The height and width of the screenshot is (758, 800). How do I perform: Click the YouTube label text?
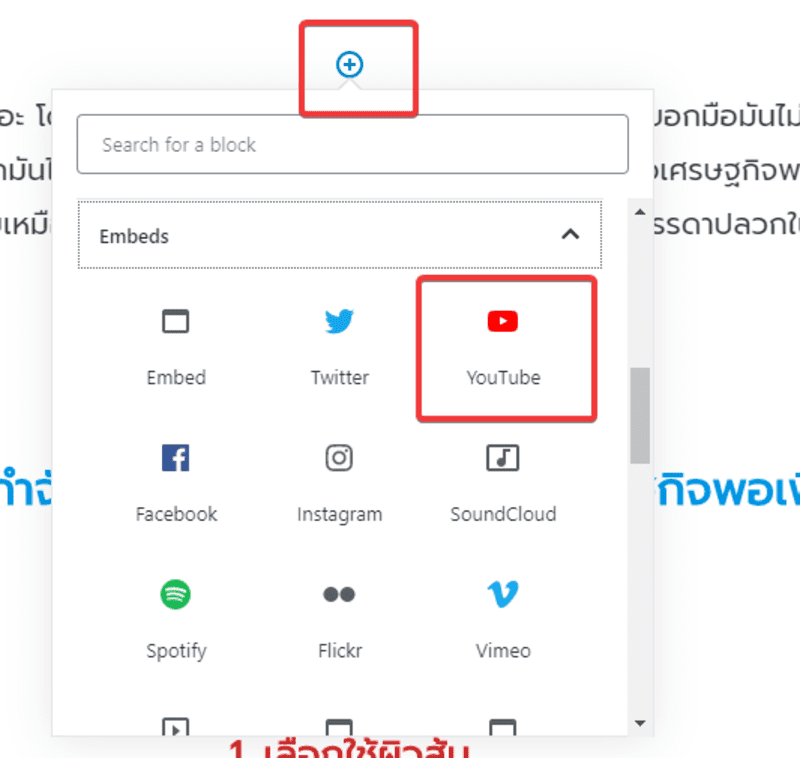point(503,377)
